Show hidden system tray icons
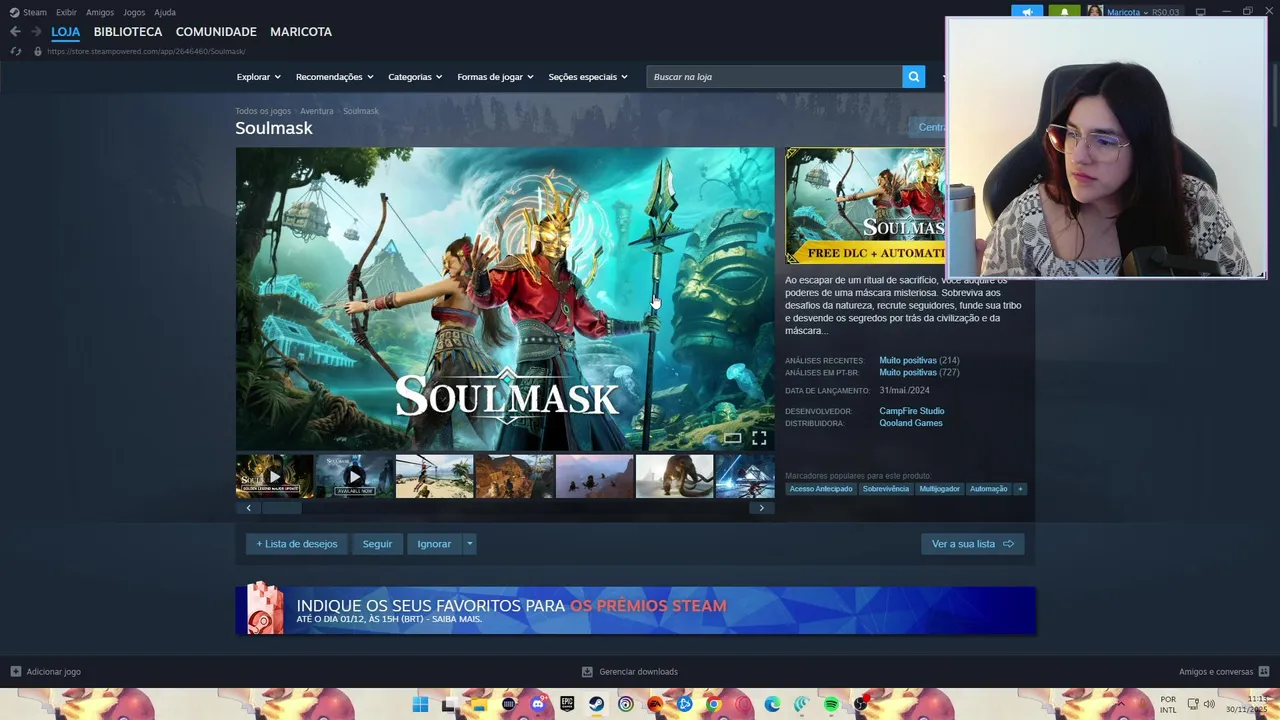The image size is (1280, 720). coord(1120,704)
